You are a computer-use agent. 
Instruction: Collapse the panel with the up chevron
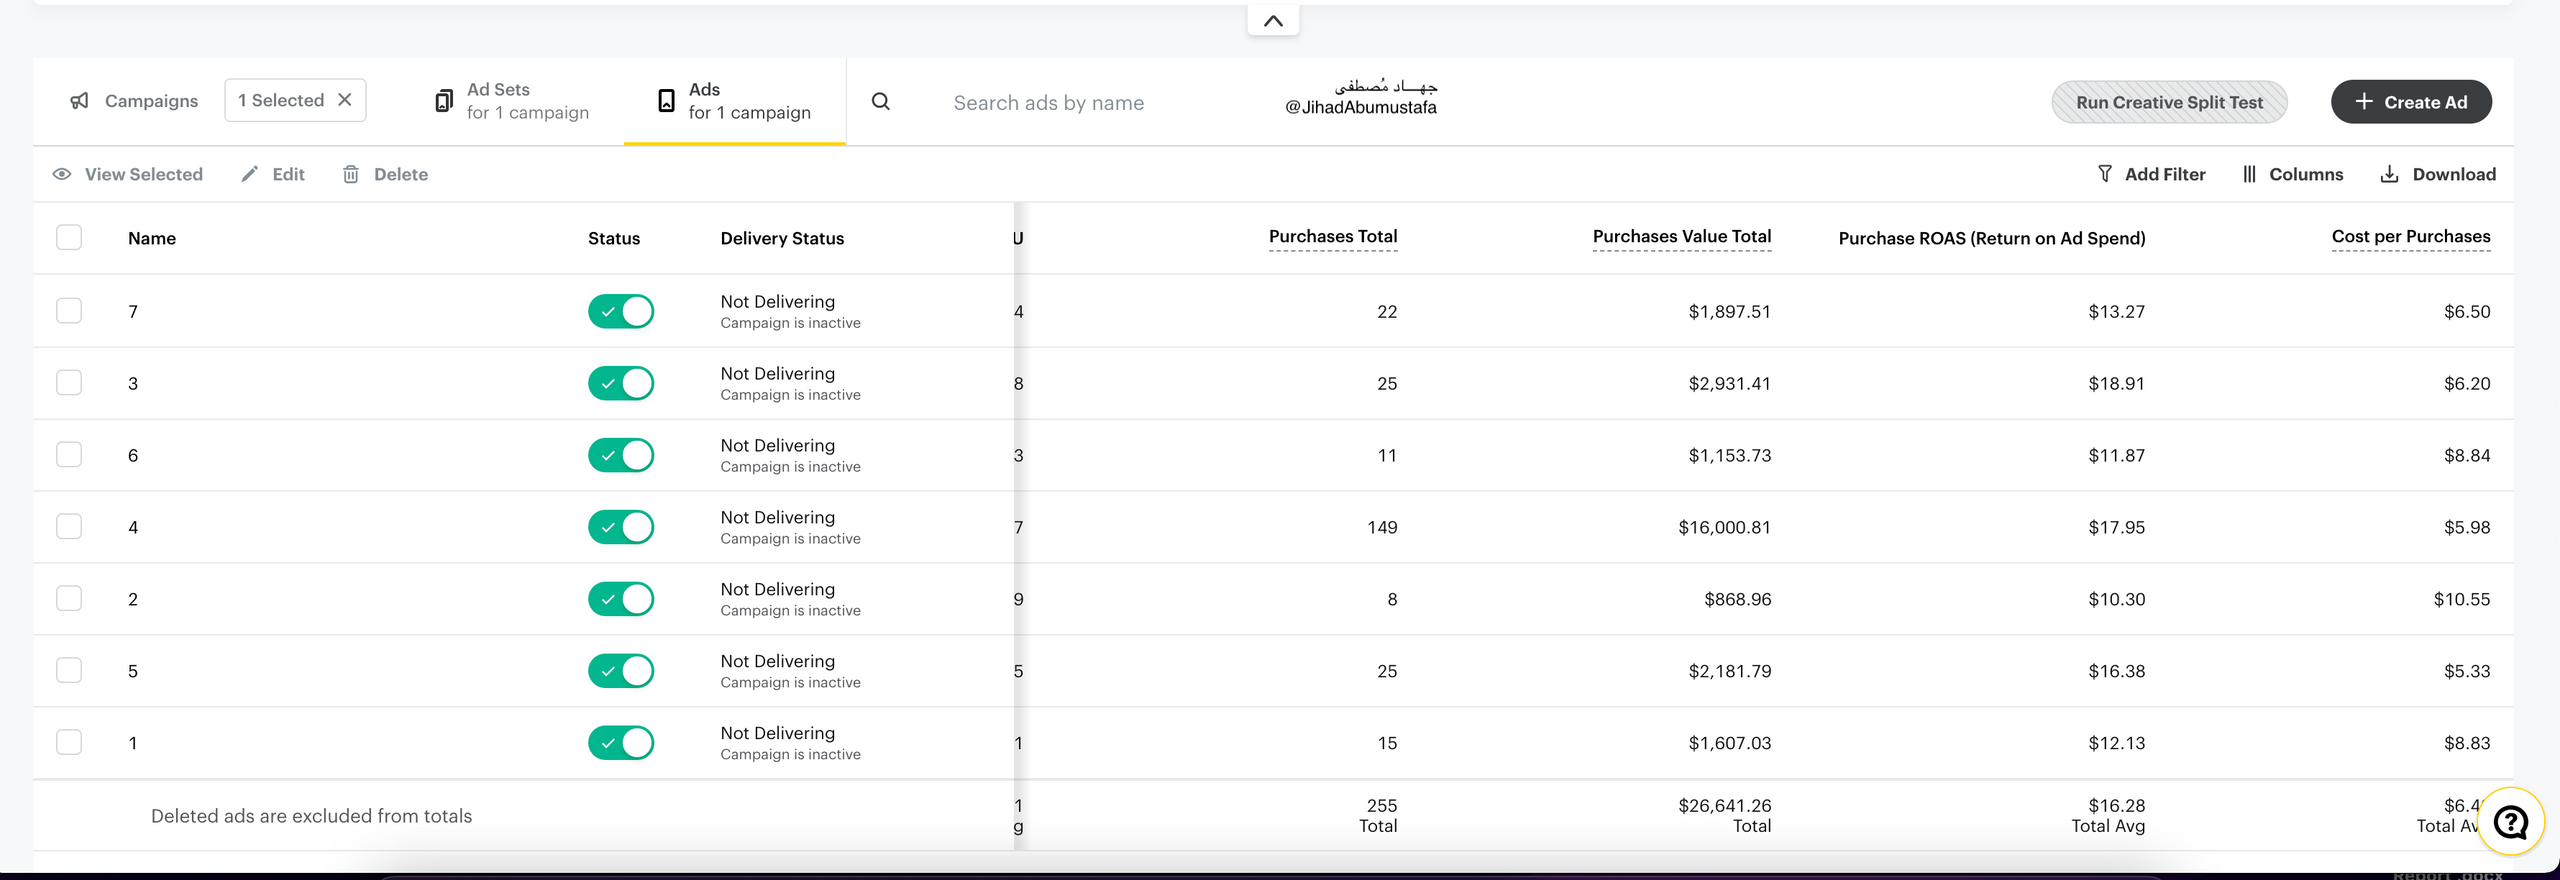click(x=1273, y=21)
